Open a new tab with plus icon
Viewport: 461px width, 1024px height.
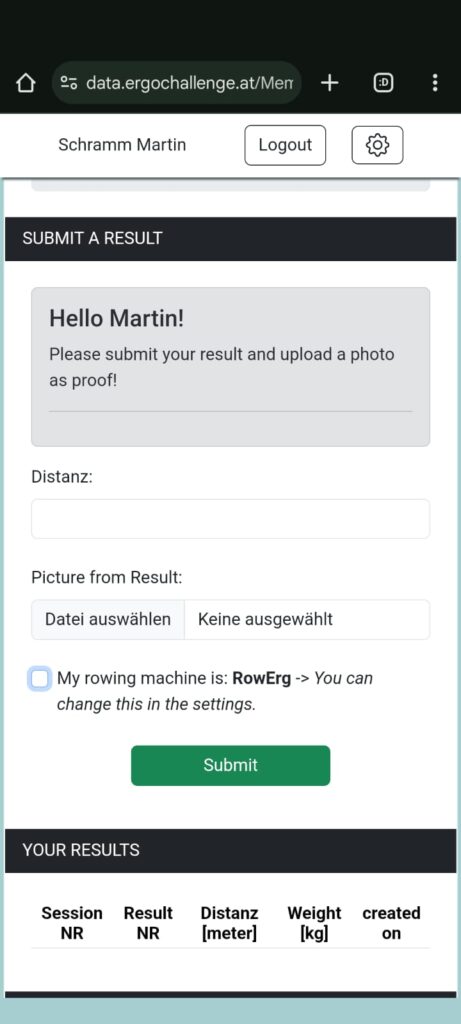pos(330,83)
